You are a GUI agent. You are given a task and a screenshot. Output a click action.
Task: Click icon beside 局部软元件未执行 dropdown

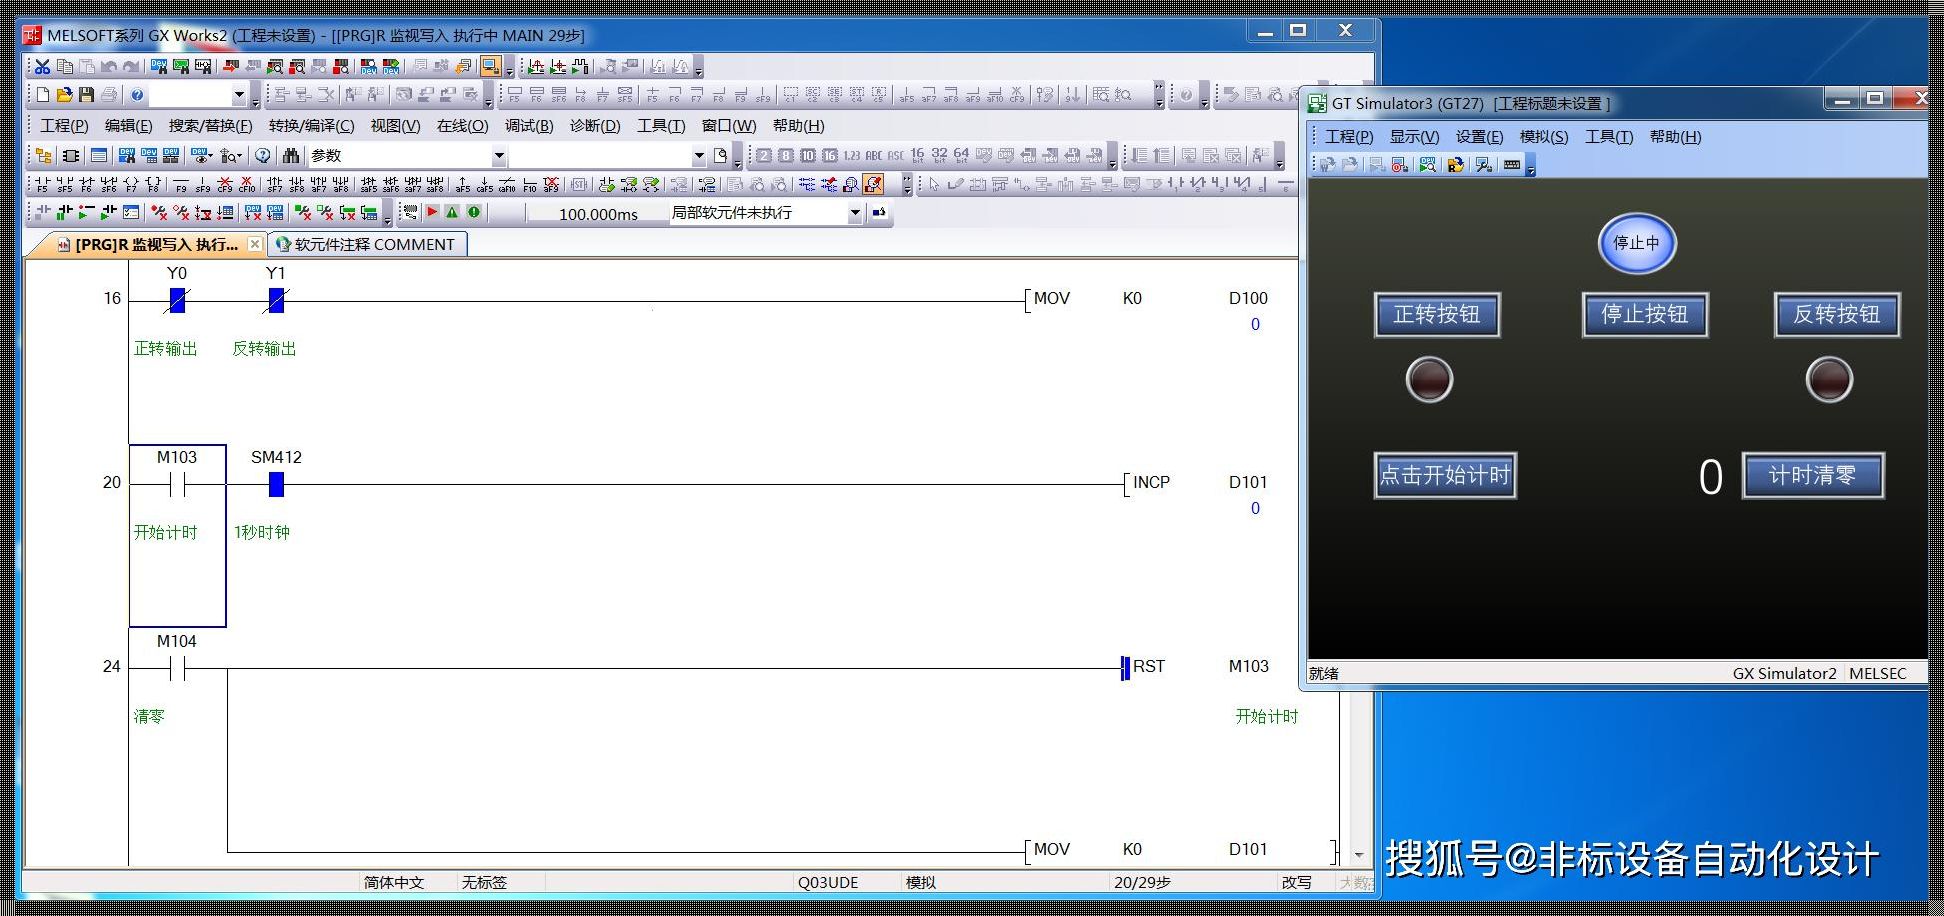(x=879, y=212)
